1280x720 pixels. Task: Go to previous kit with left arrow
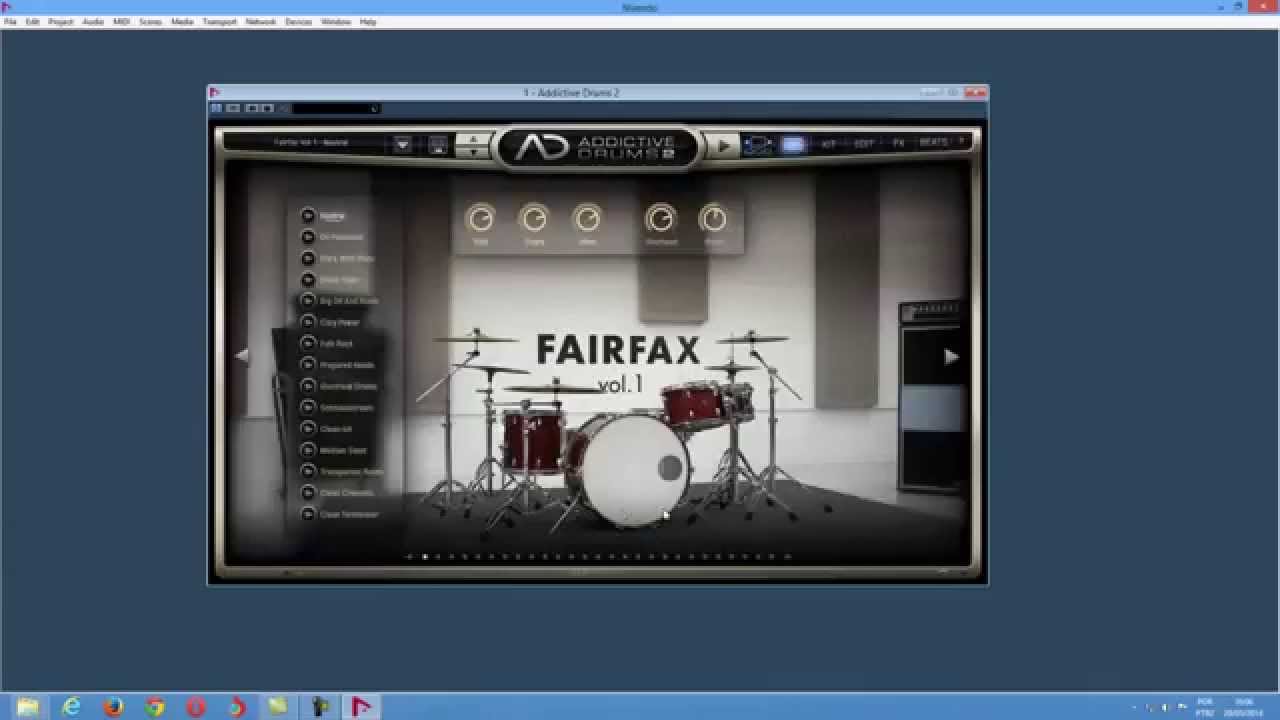[x=241, y=355]
